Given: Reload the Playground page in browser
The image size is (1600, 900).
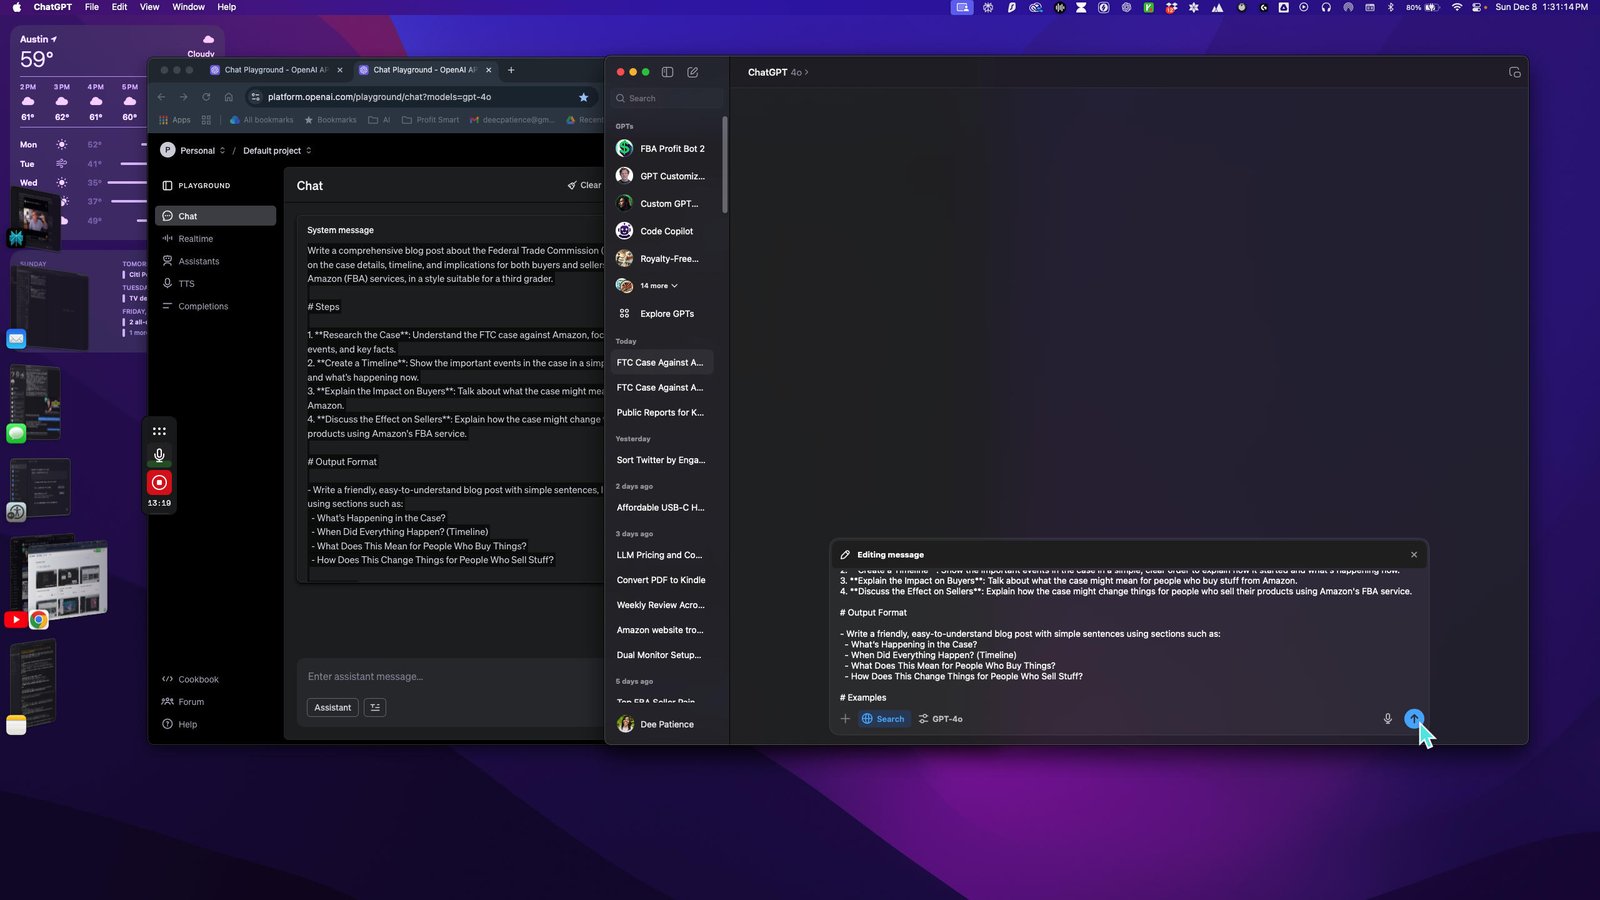Looking at the screenshot, I should [206, 97].
